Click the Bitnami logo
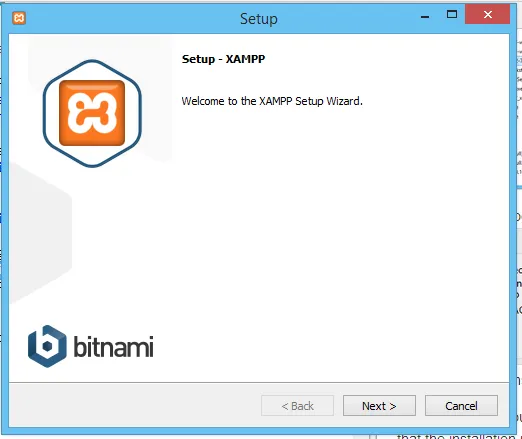Viewport: 522px width, 439px height. click(91, 346)
